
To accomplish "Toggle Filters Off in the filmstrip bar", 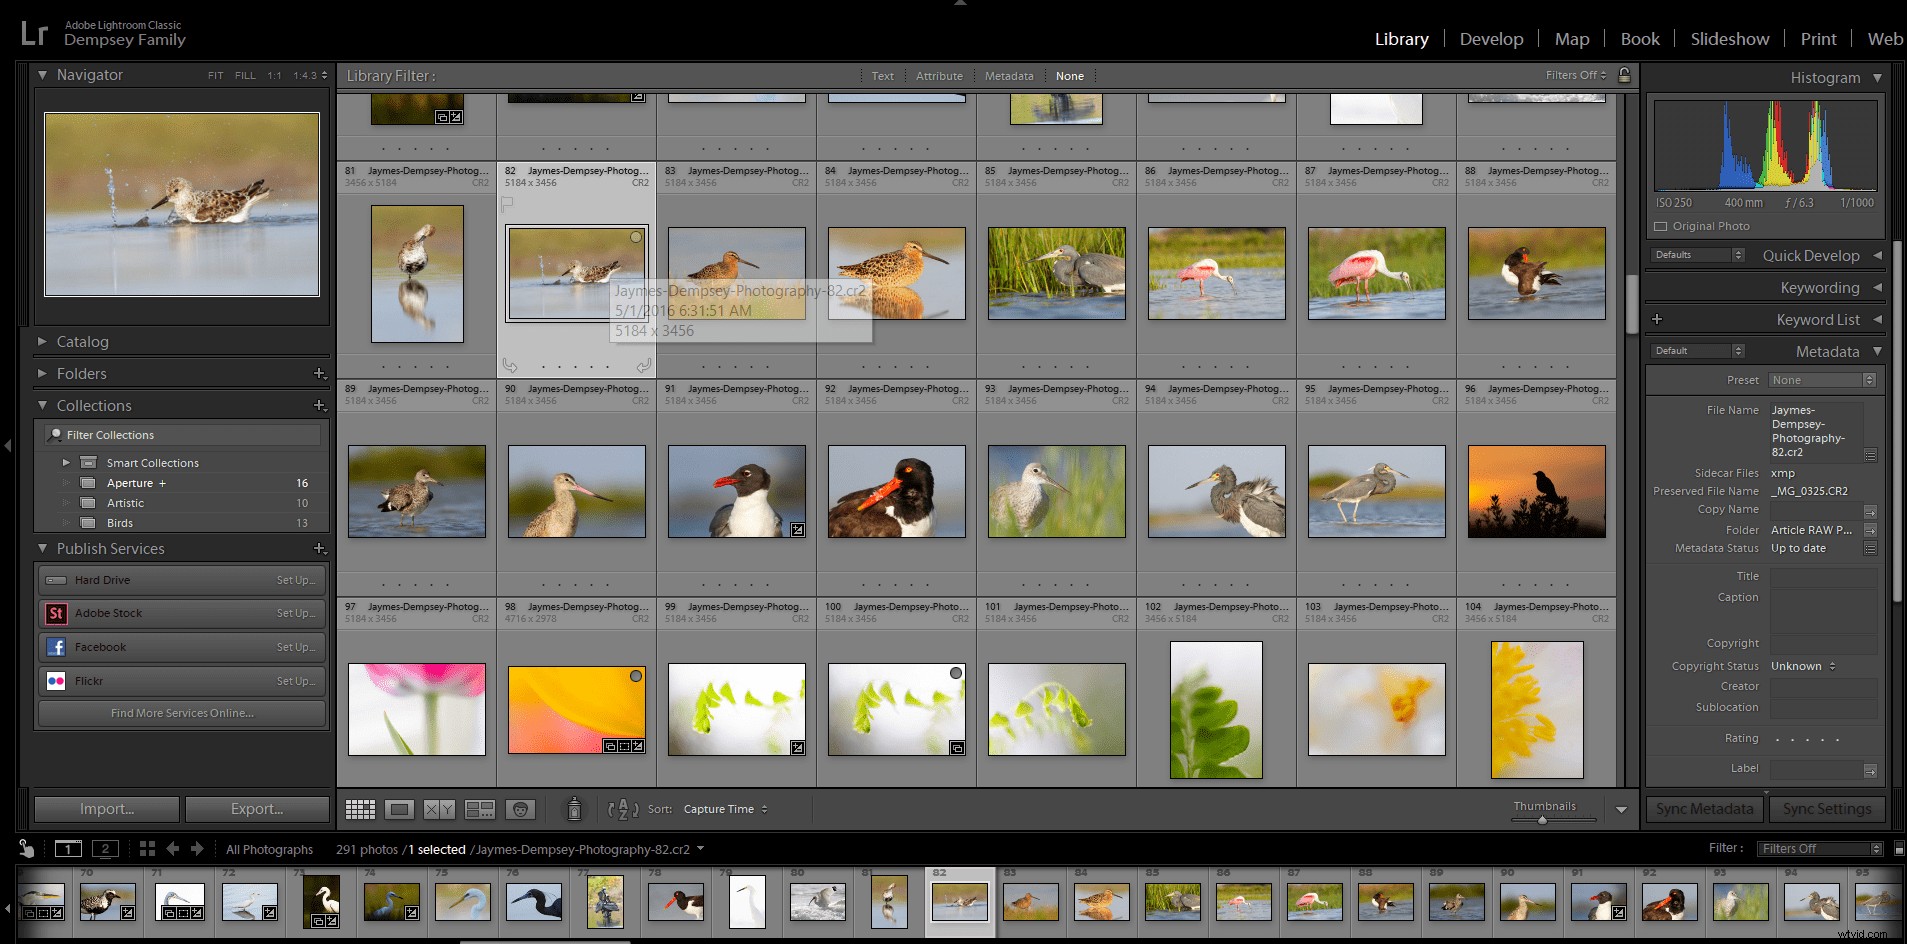I will click(x=1819, y=848).
